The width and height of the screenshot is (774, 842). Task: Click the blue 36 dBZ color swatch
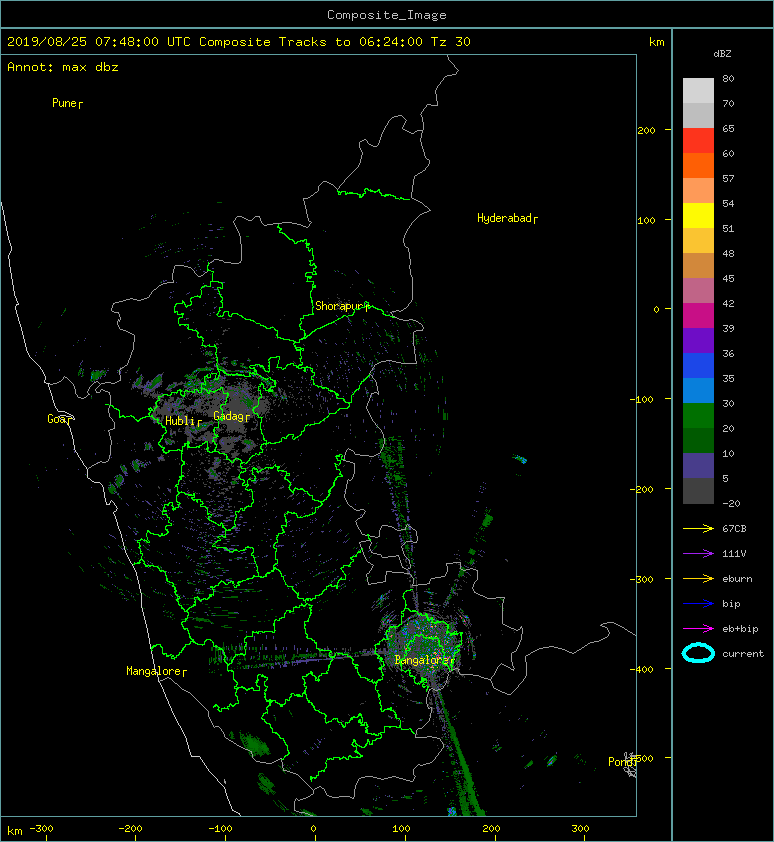[x=698, y=366]
